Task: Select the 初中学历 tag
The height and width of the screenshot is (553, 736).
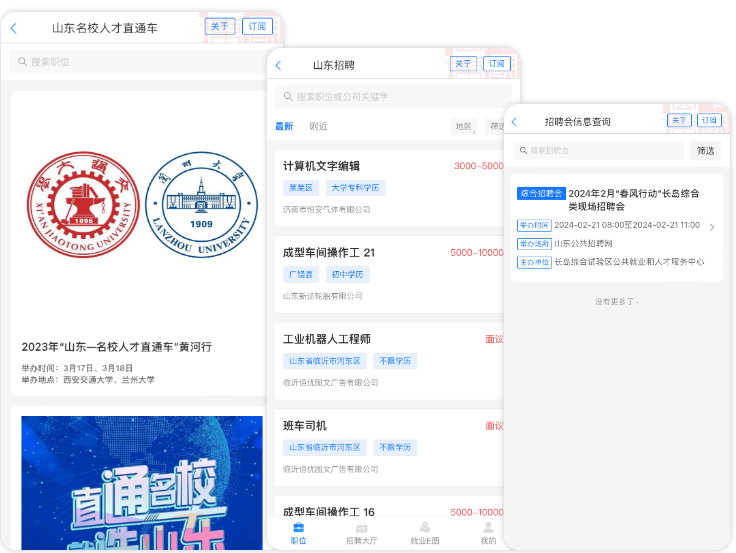Action: click(348, 275)
